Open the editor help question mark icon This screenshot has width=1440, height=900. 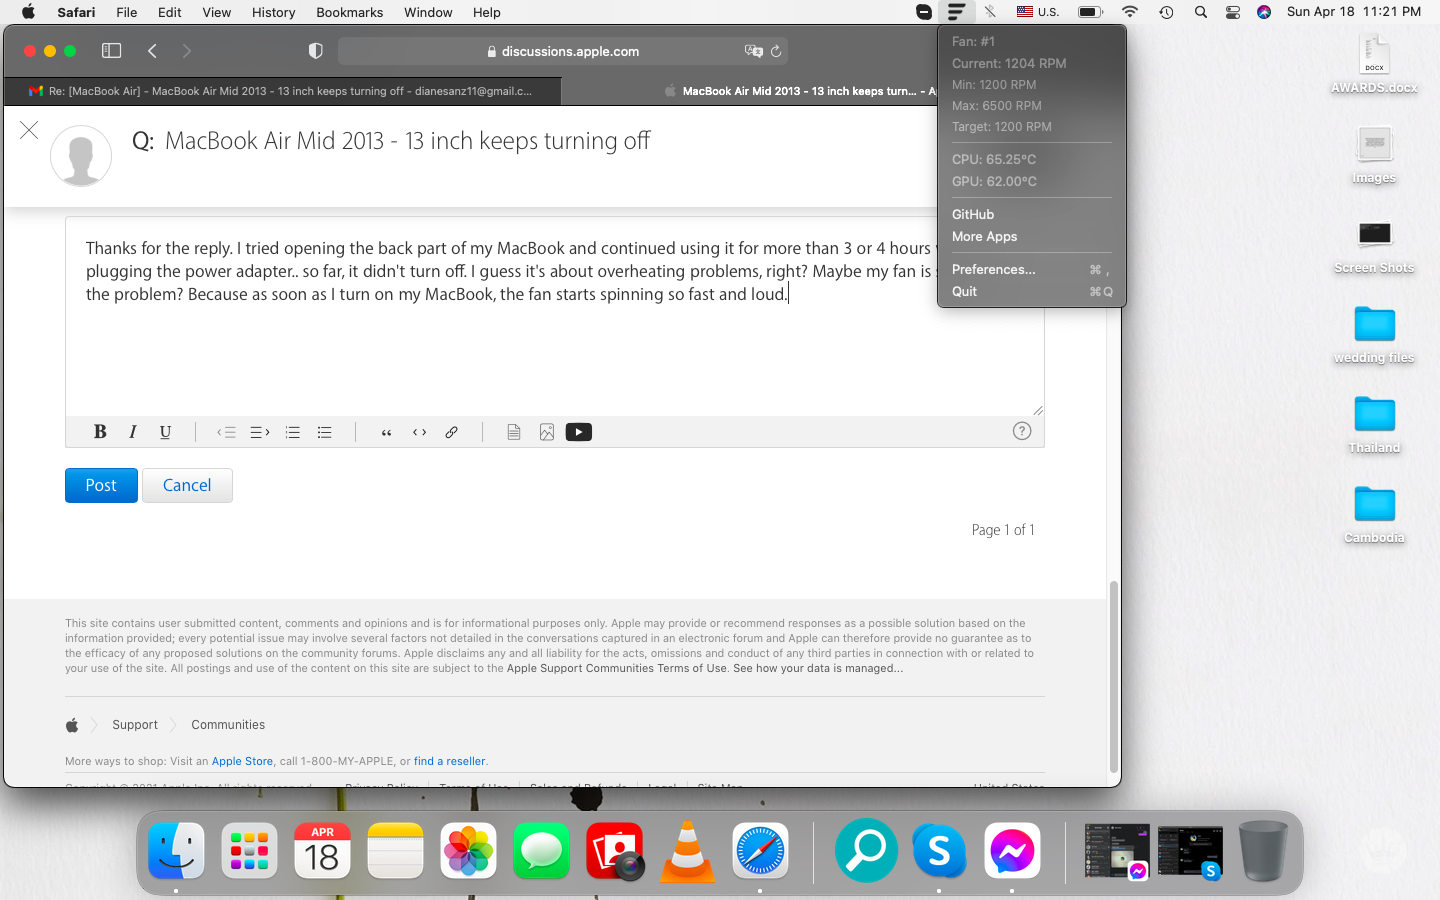[x=1022, y=431]
